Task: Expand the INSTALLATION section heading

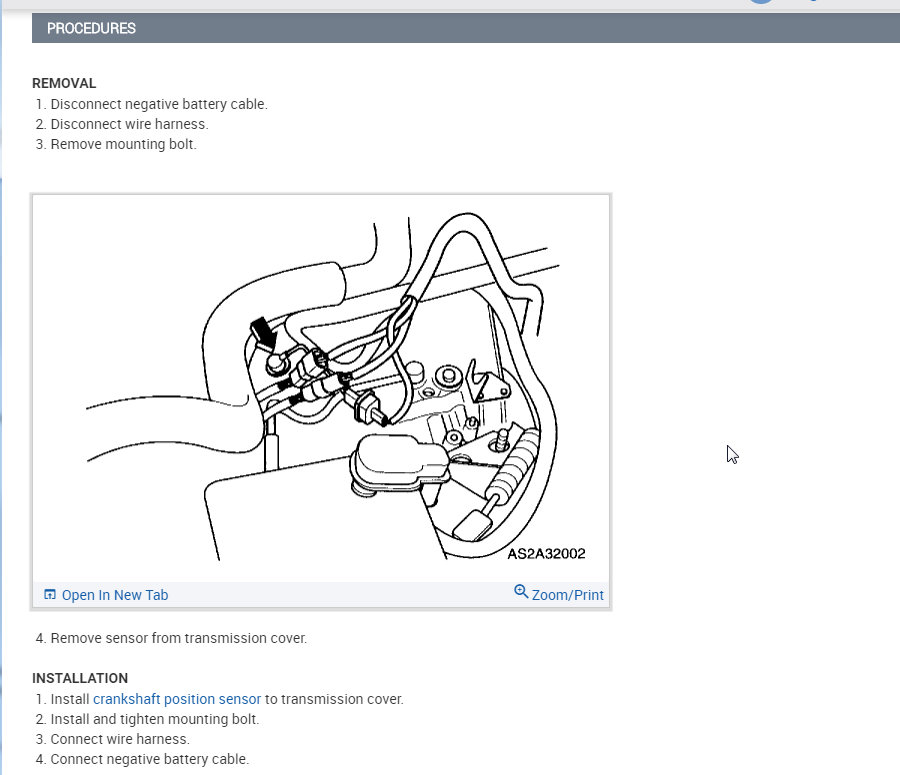Action: pos(80,678)
